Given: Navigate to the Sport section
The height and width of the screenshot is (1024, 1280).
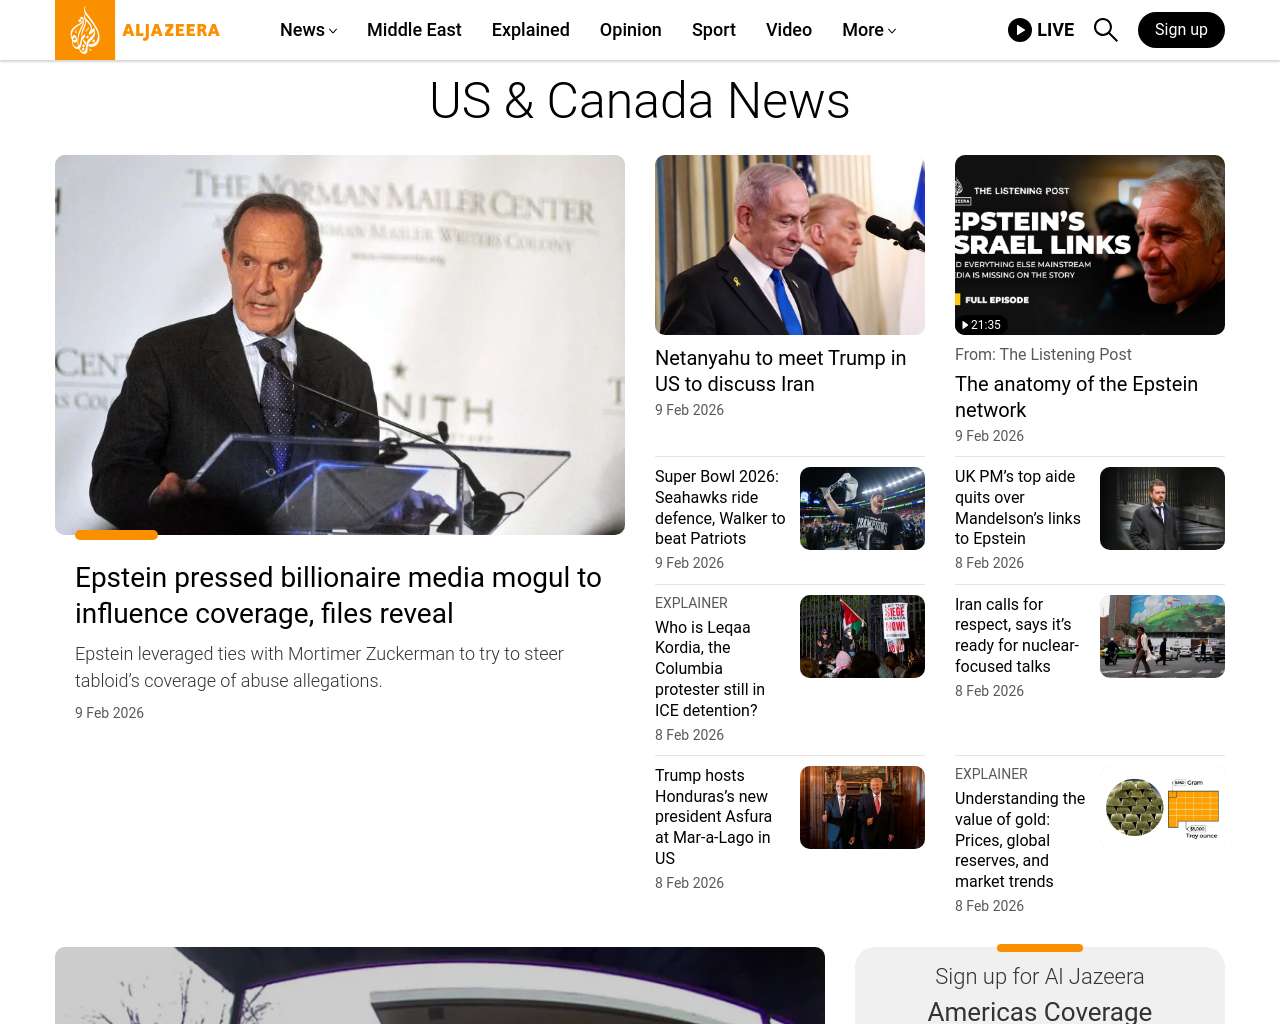Looking at the screenshot, I should [x=714, y=30].
